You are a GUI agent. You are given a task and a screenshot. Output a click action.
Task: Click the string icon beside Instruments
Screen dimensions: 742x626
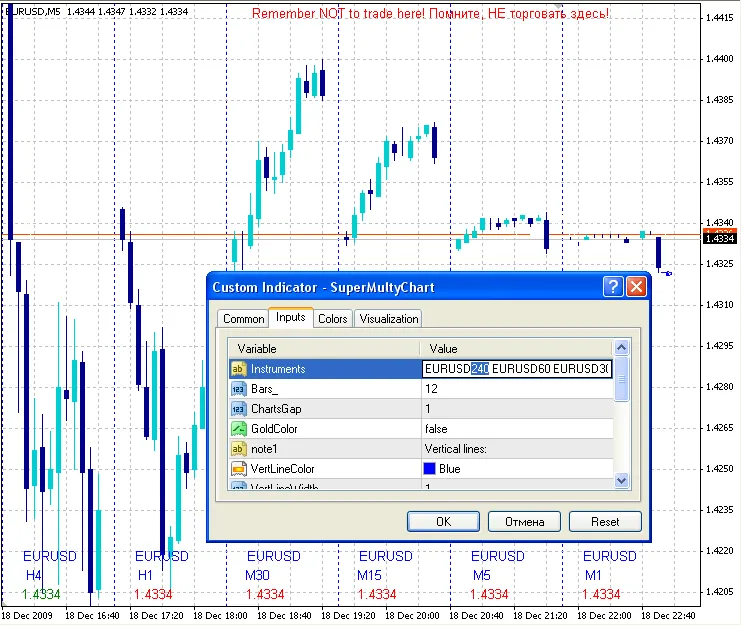238,369
